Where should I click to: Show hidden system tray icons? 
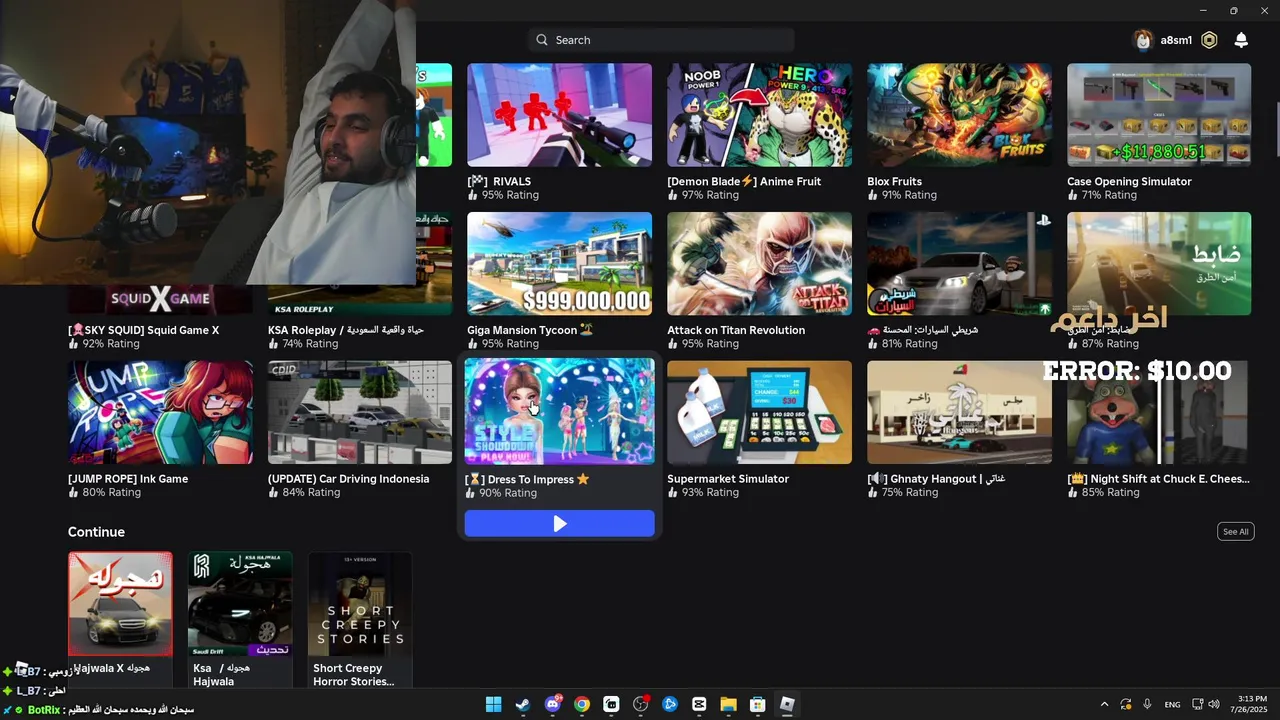[1104, 704]
